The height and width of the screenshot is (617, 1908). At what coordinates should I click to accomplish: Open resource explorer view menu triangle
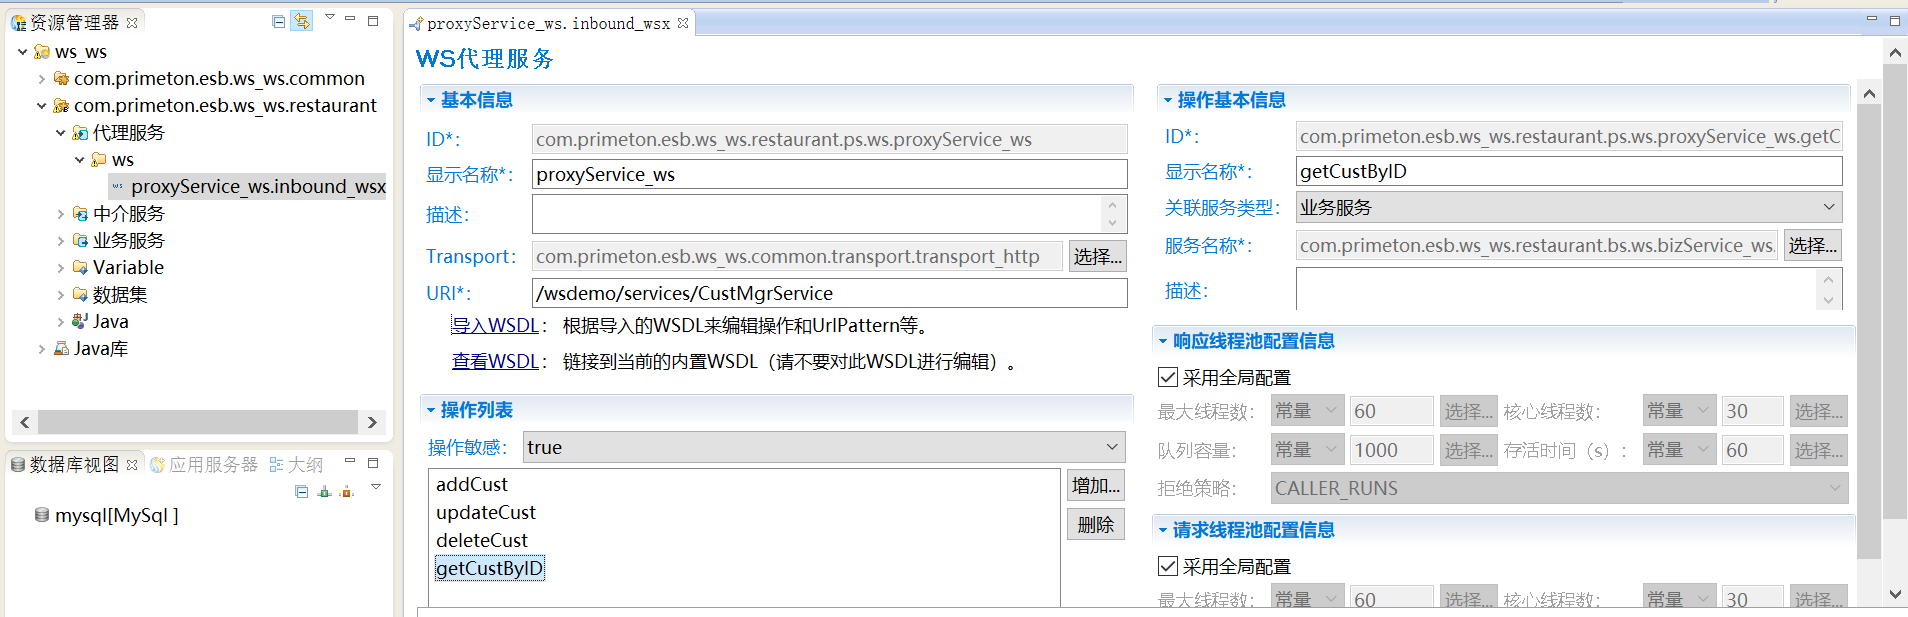329,18
